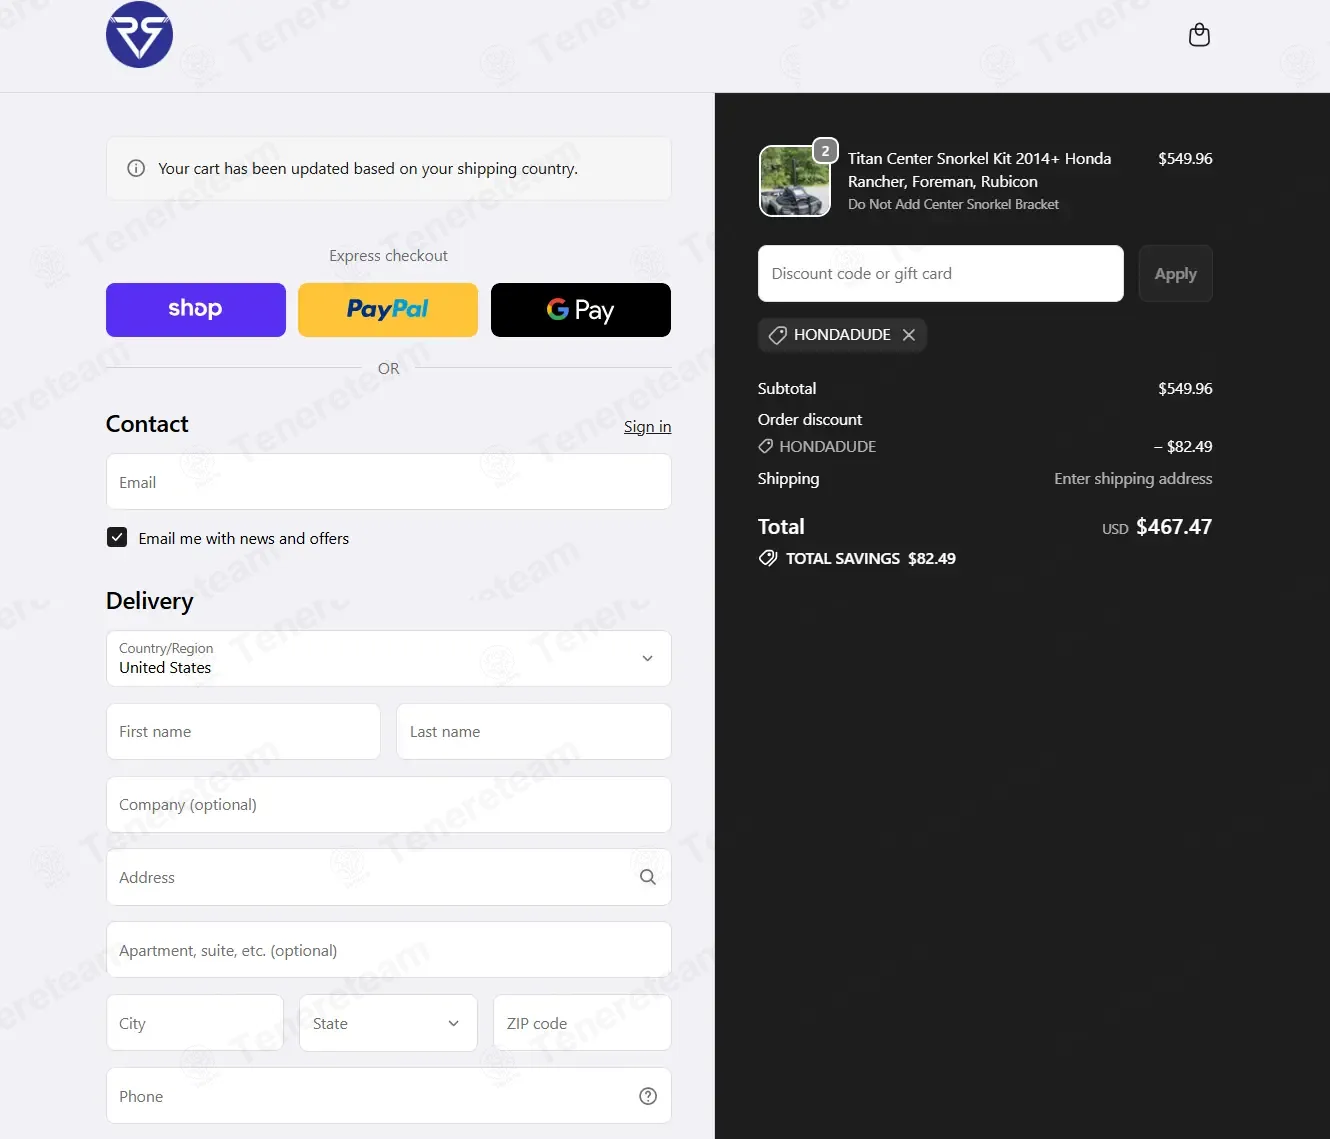Click the total savings tag icon
Screen dimensions: 1330x1139
click(x=767, y=558)
